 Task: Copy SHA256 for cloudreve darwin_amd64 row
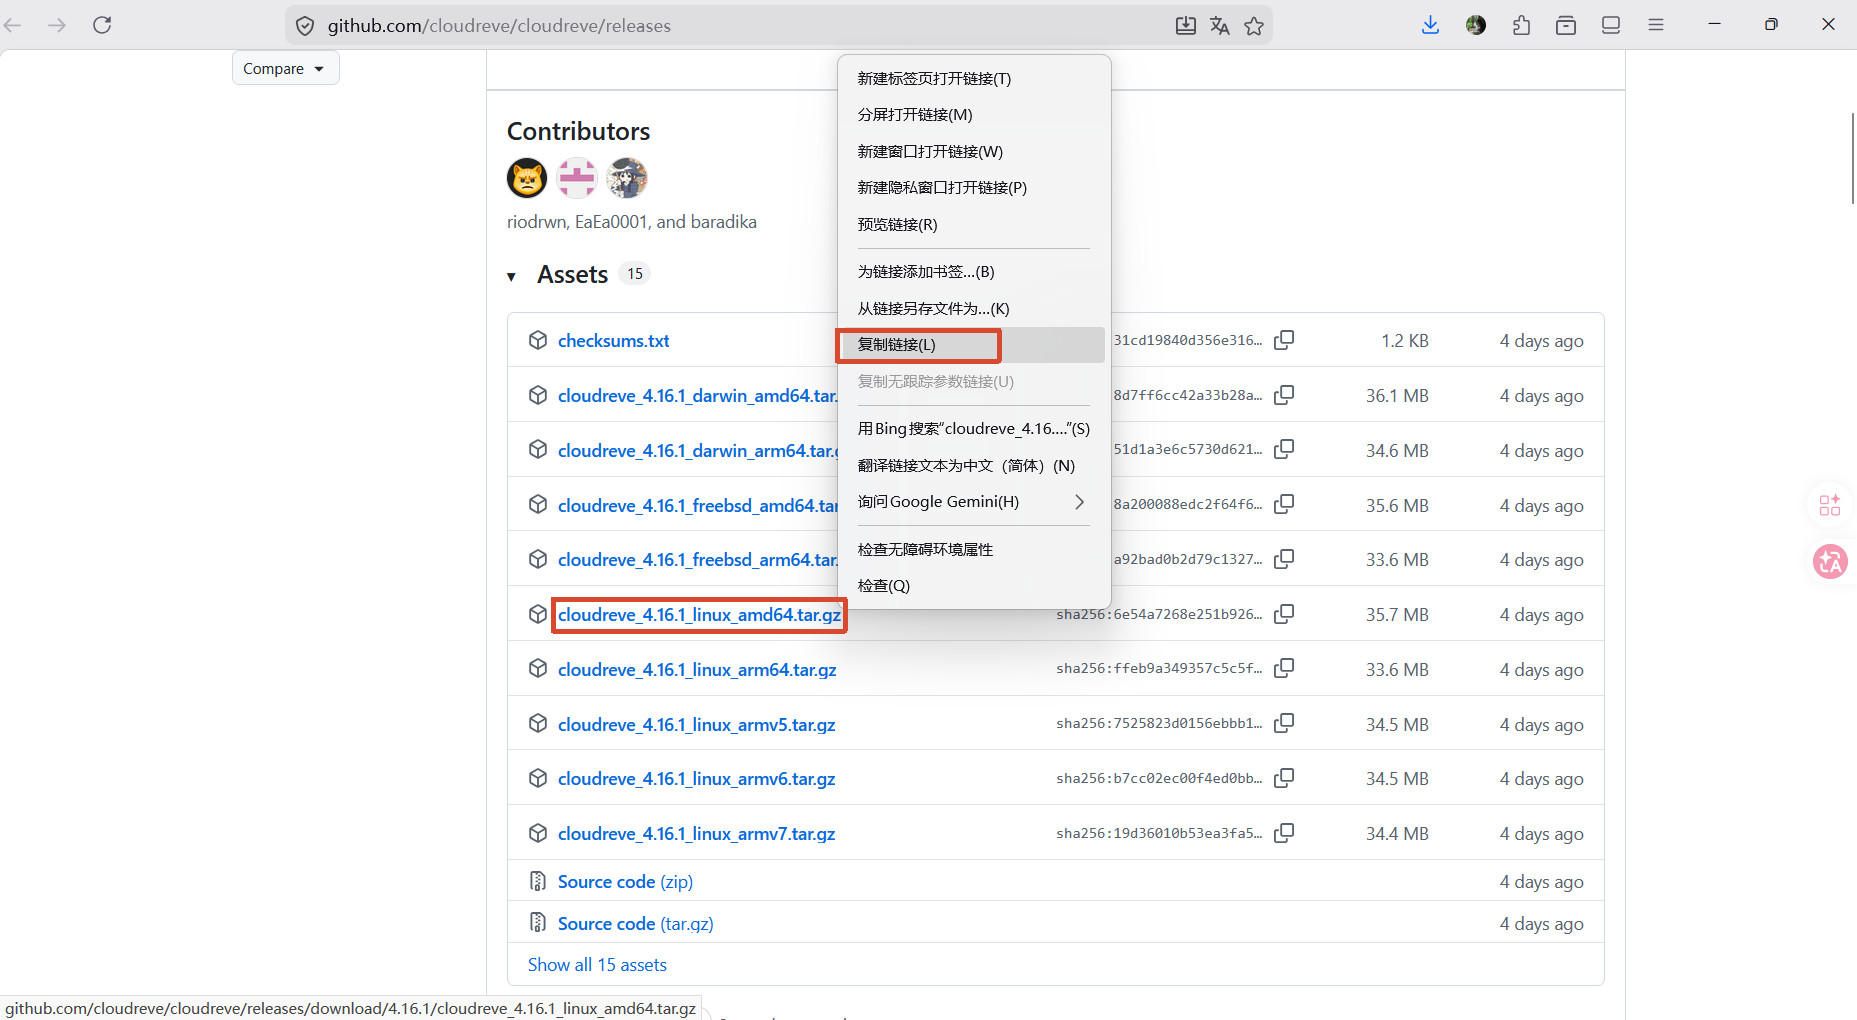pyautogui.click(x=1284, y=395)
